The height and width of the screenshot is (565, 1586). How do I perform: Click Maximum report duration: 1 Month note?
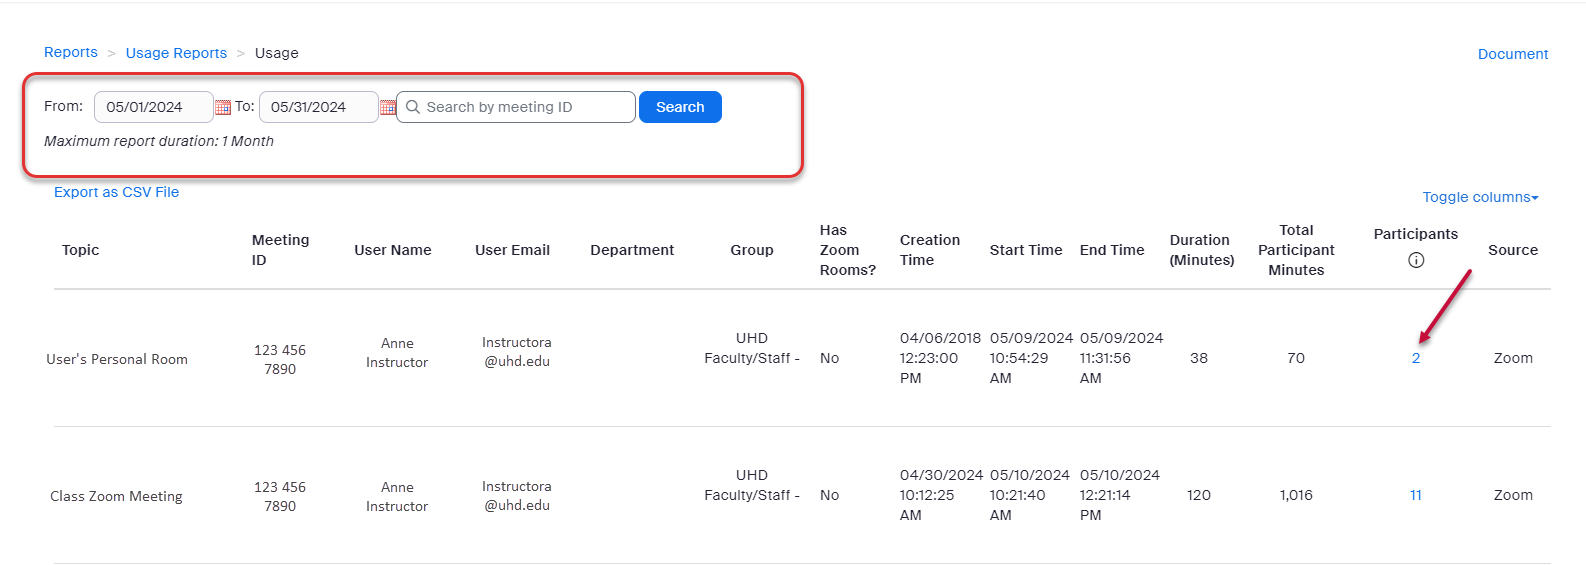(159, 141)
